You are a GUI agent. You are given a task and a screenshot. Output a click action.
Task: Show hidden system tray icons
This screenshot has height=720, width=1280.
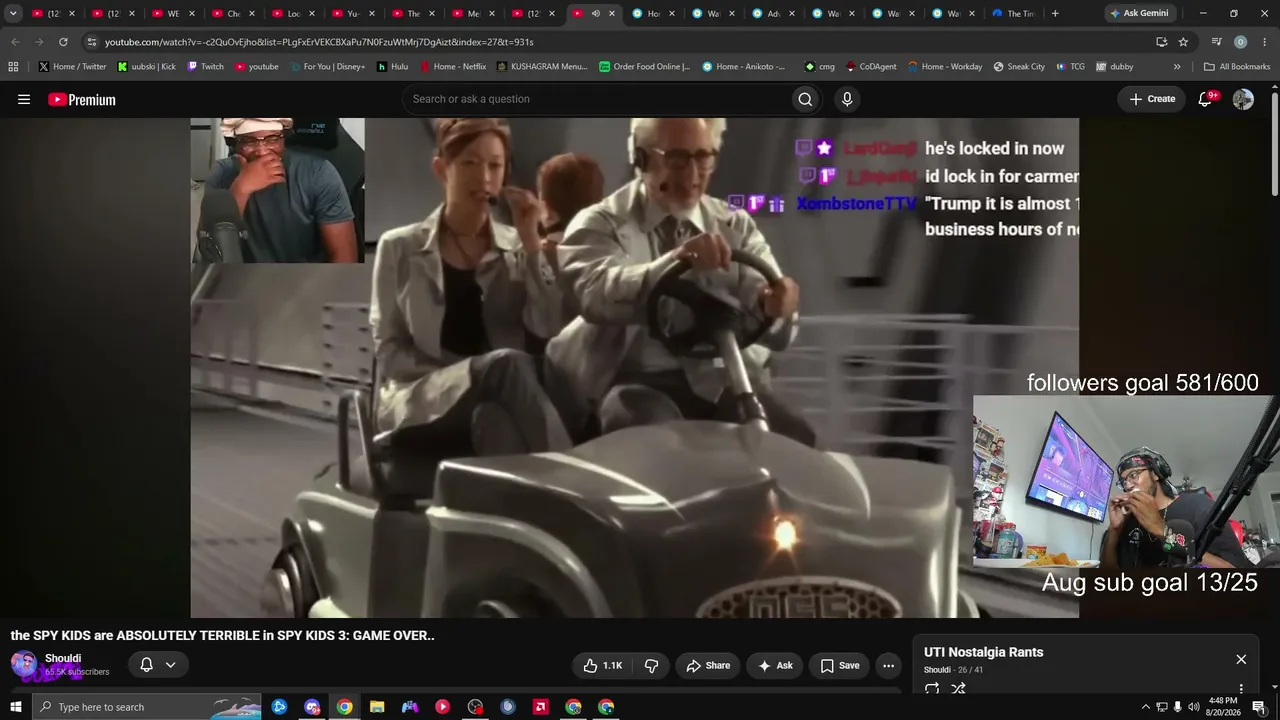1146,707
